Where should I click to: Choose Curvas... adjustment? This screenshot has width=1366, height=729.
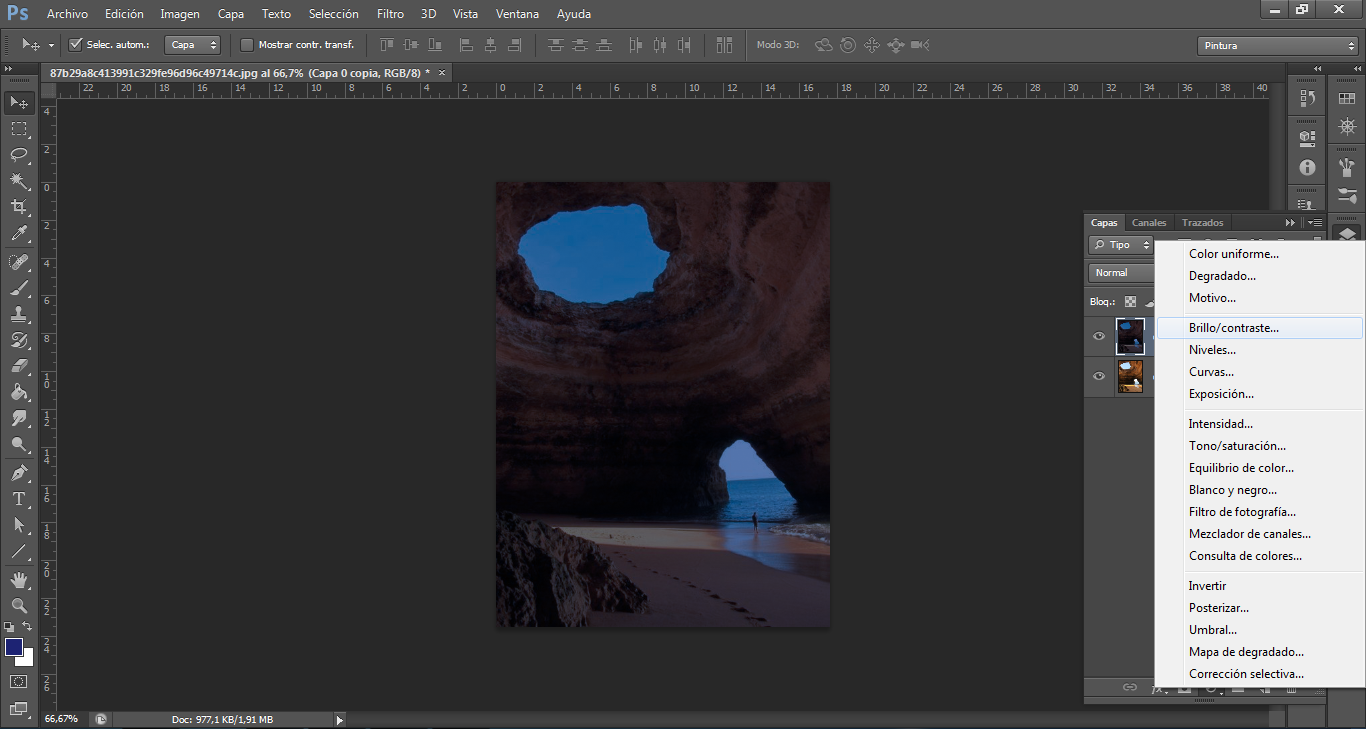(1260, 372)
